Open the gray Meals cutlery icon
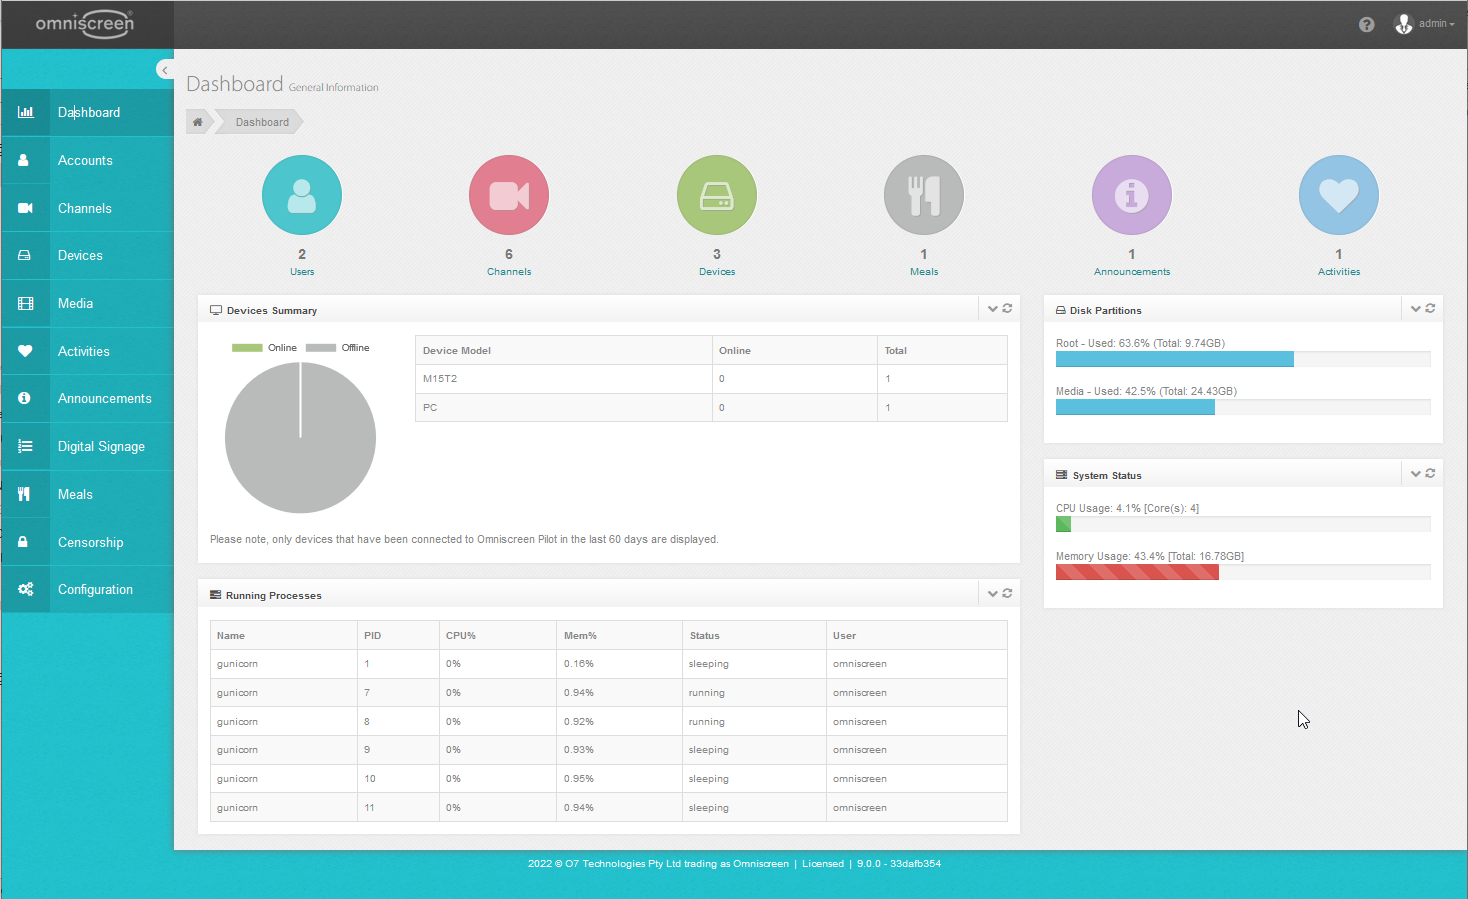This screenshot has width=1468, height=899. click(x=923, y=195)
